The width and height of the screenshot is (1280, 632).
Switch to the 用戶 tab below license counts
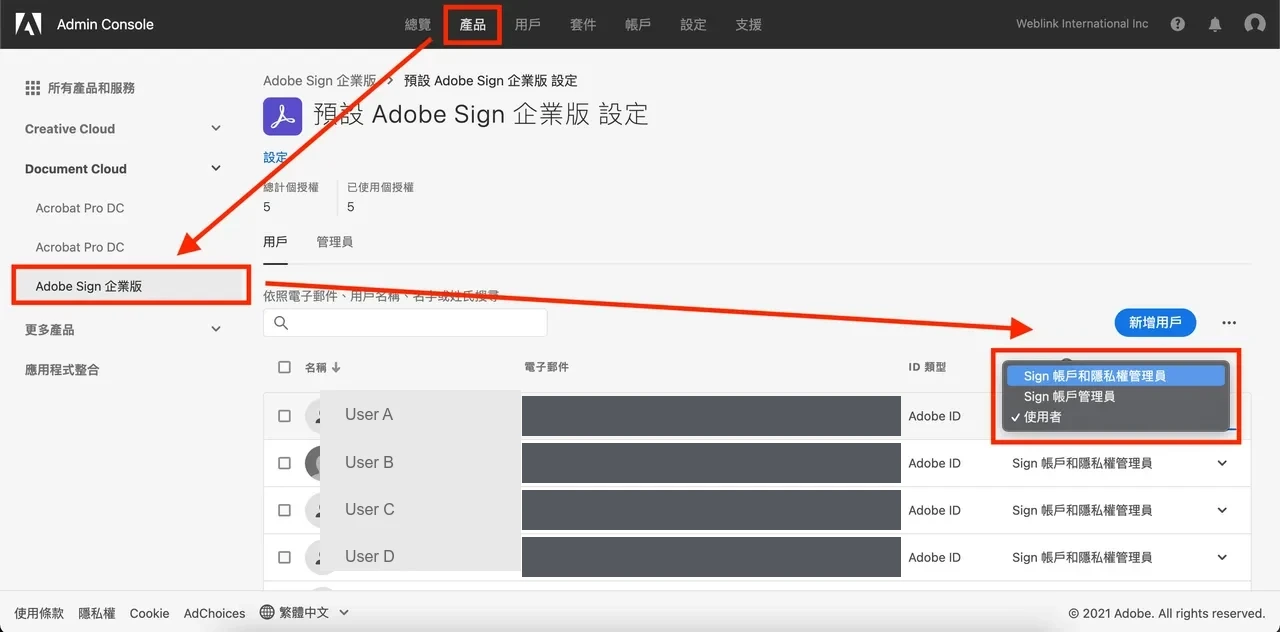pos(275,242)
